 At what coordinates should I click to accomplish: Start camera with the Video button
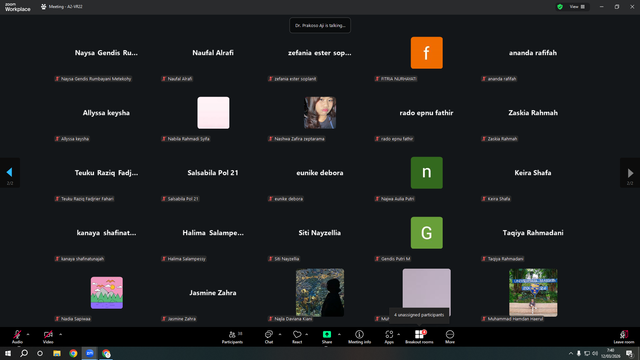click(48, 336)
